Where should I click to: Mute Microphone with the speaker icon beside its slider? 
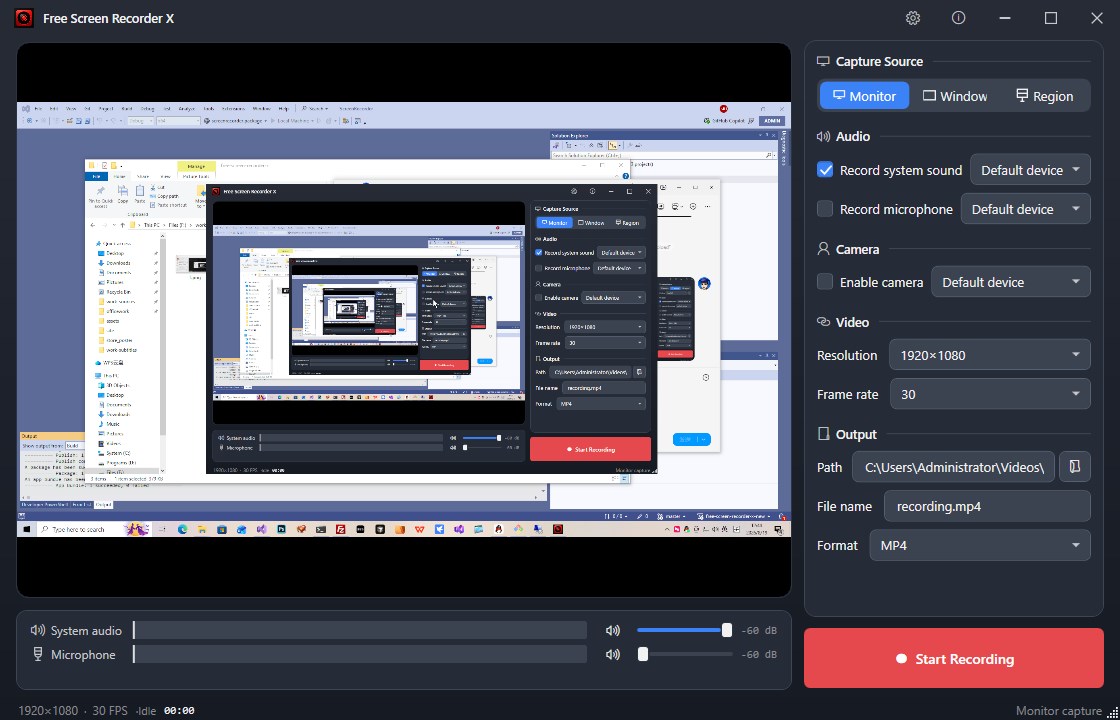point(613,654)
